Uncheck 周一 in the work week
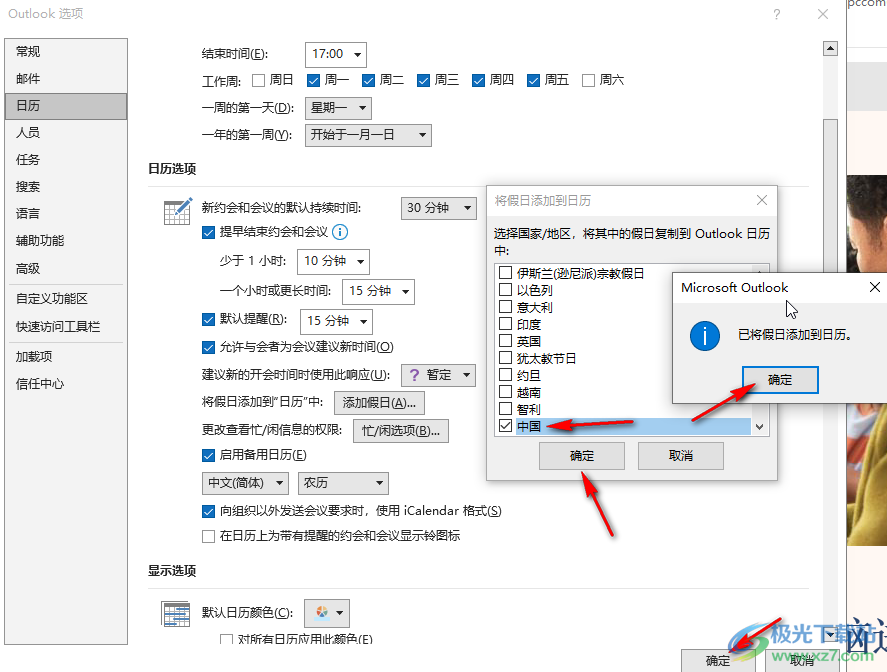Viewport: 887px width, 672px height. 313,80
